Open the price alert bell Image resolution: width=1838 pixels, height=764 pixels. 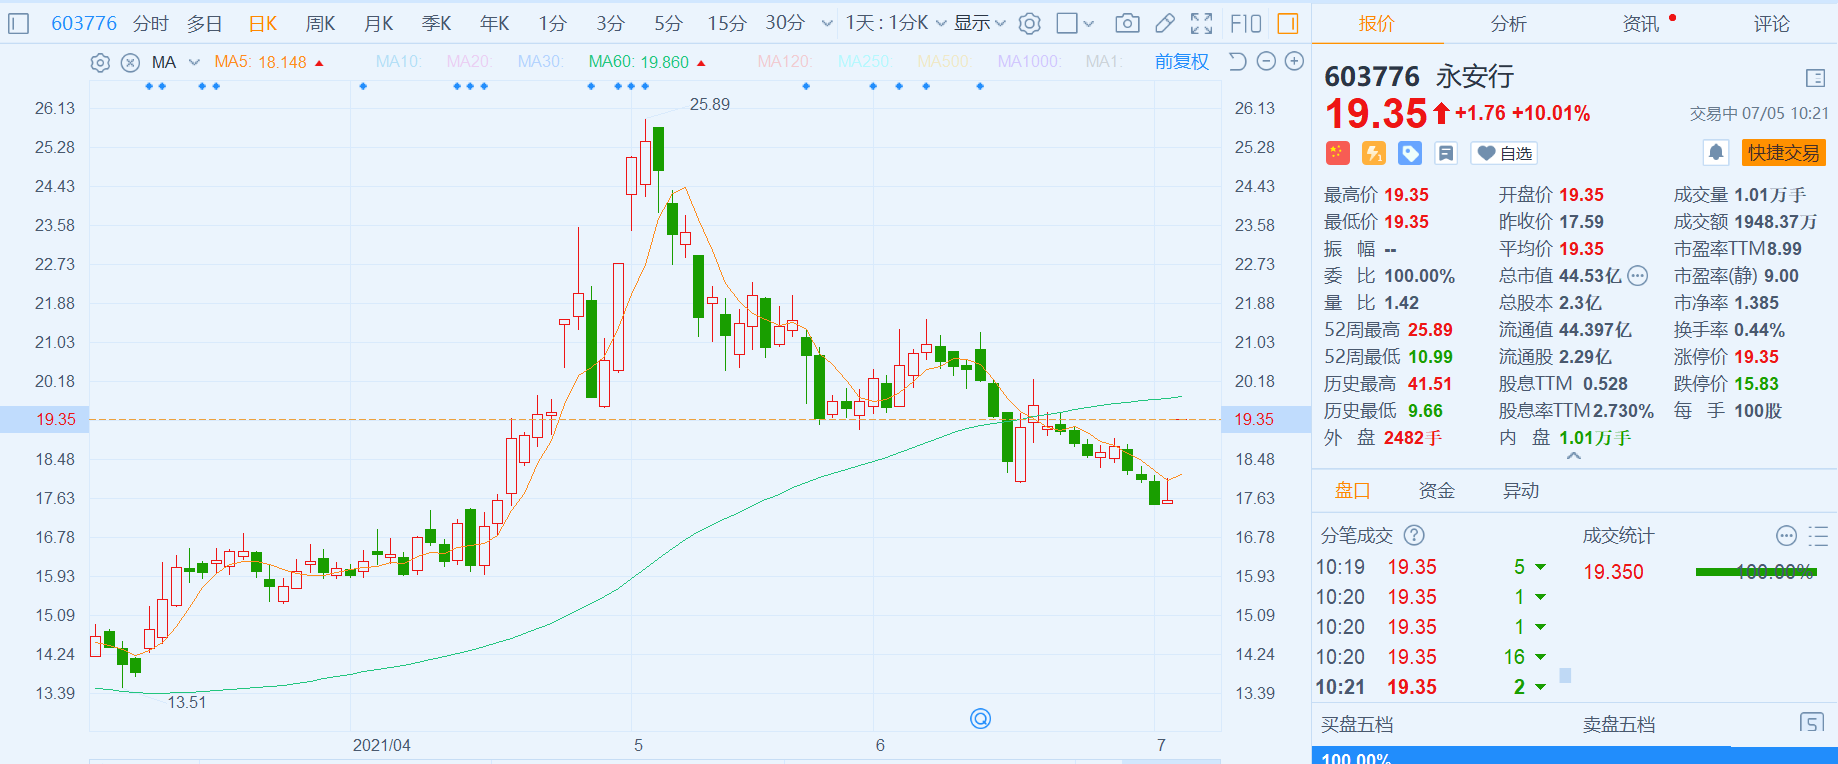(1716, 152)
